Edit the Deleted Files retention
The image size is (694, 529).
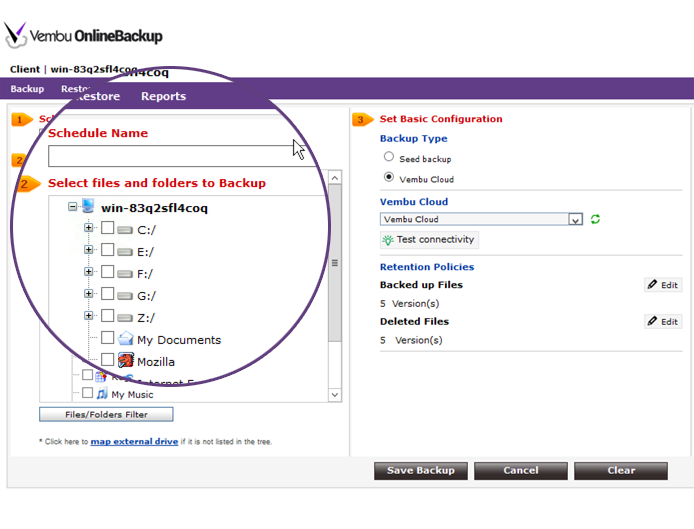coord(663,321)
